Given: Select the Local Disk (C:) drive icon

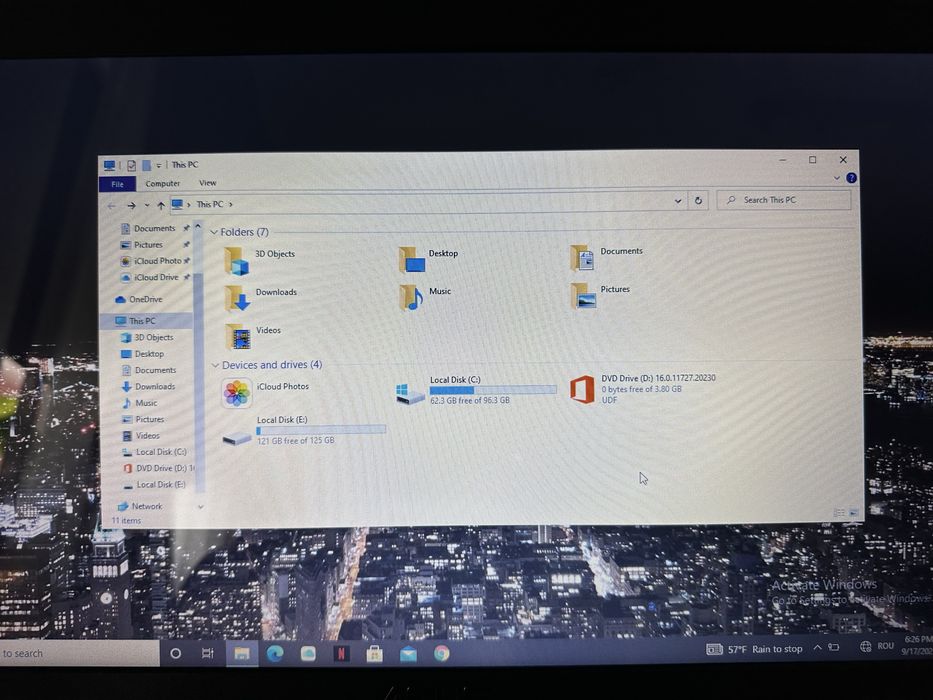Looking at the screenshot, I should (410, 395).
